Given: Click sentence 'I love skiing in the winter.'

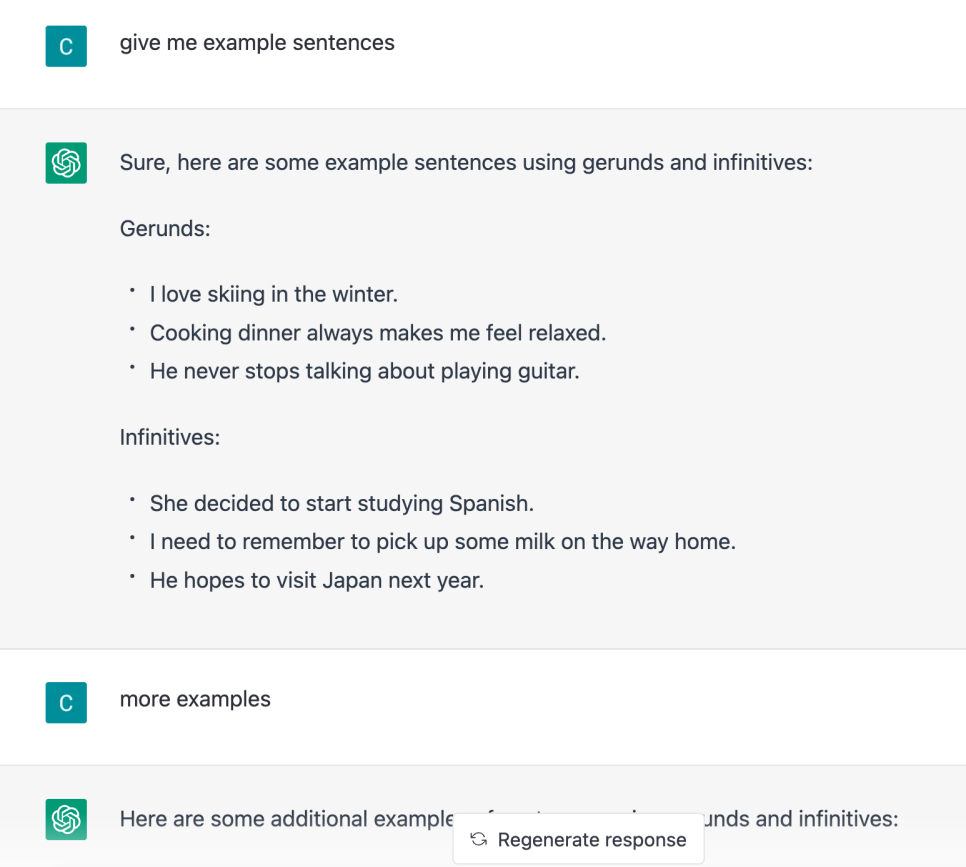Looking at the screenshot, I should point(274,295).
